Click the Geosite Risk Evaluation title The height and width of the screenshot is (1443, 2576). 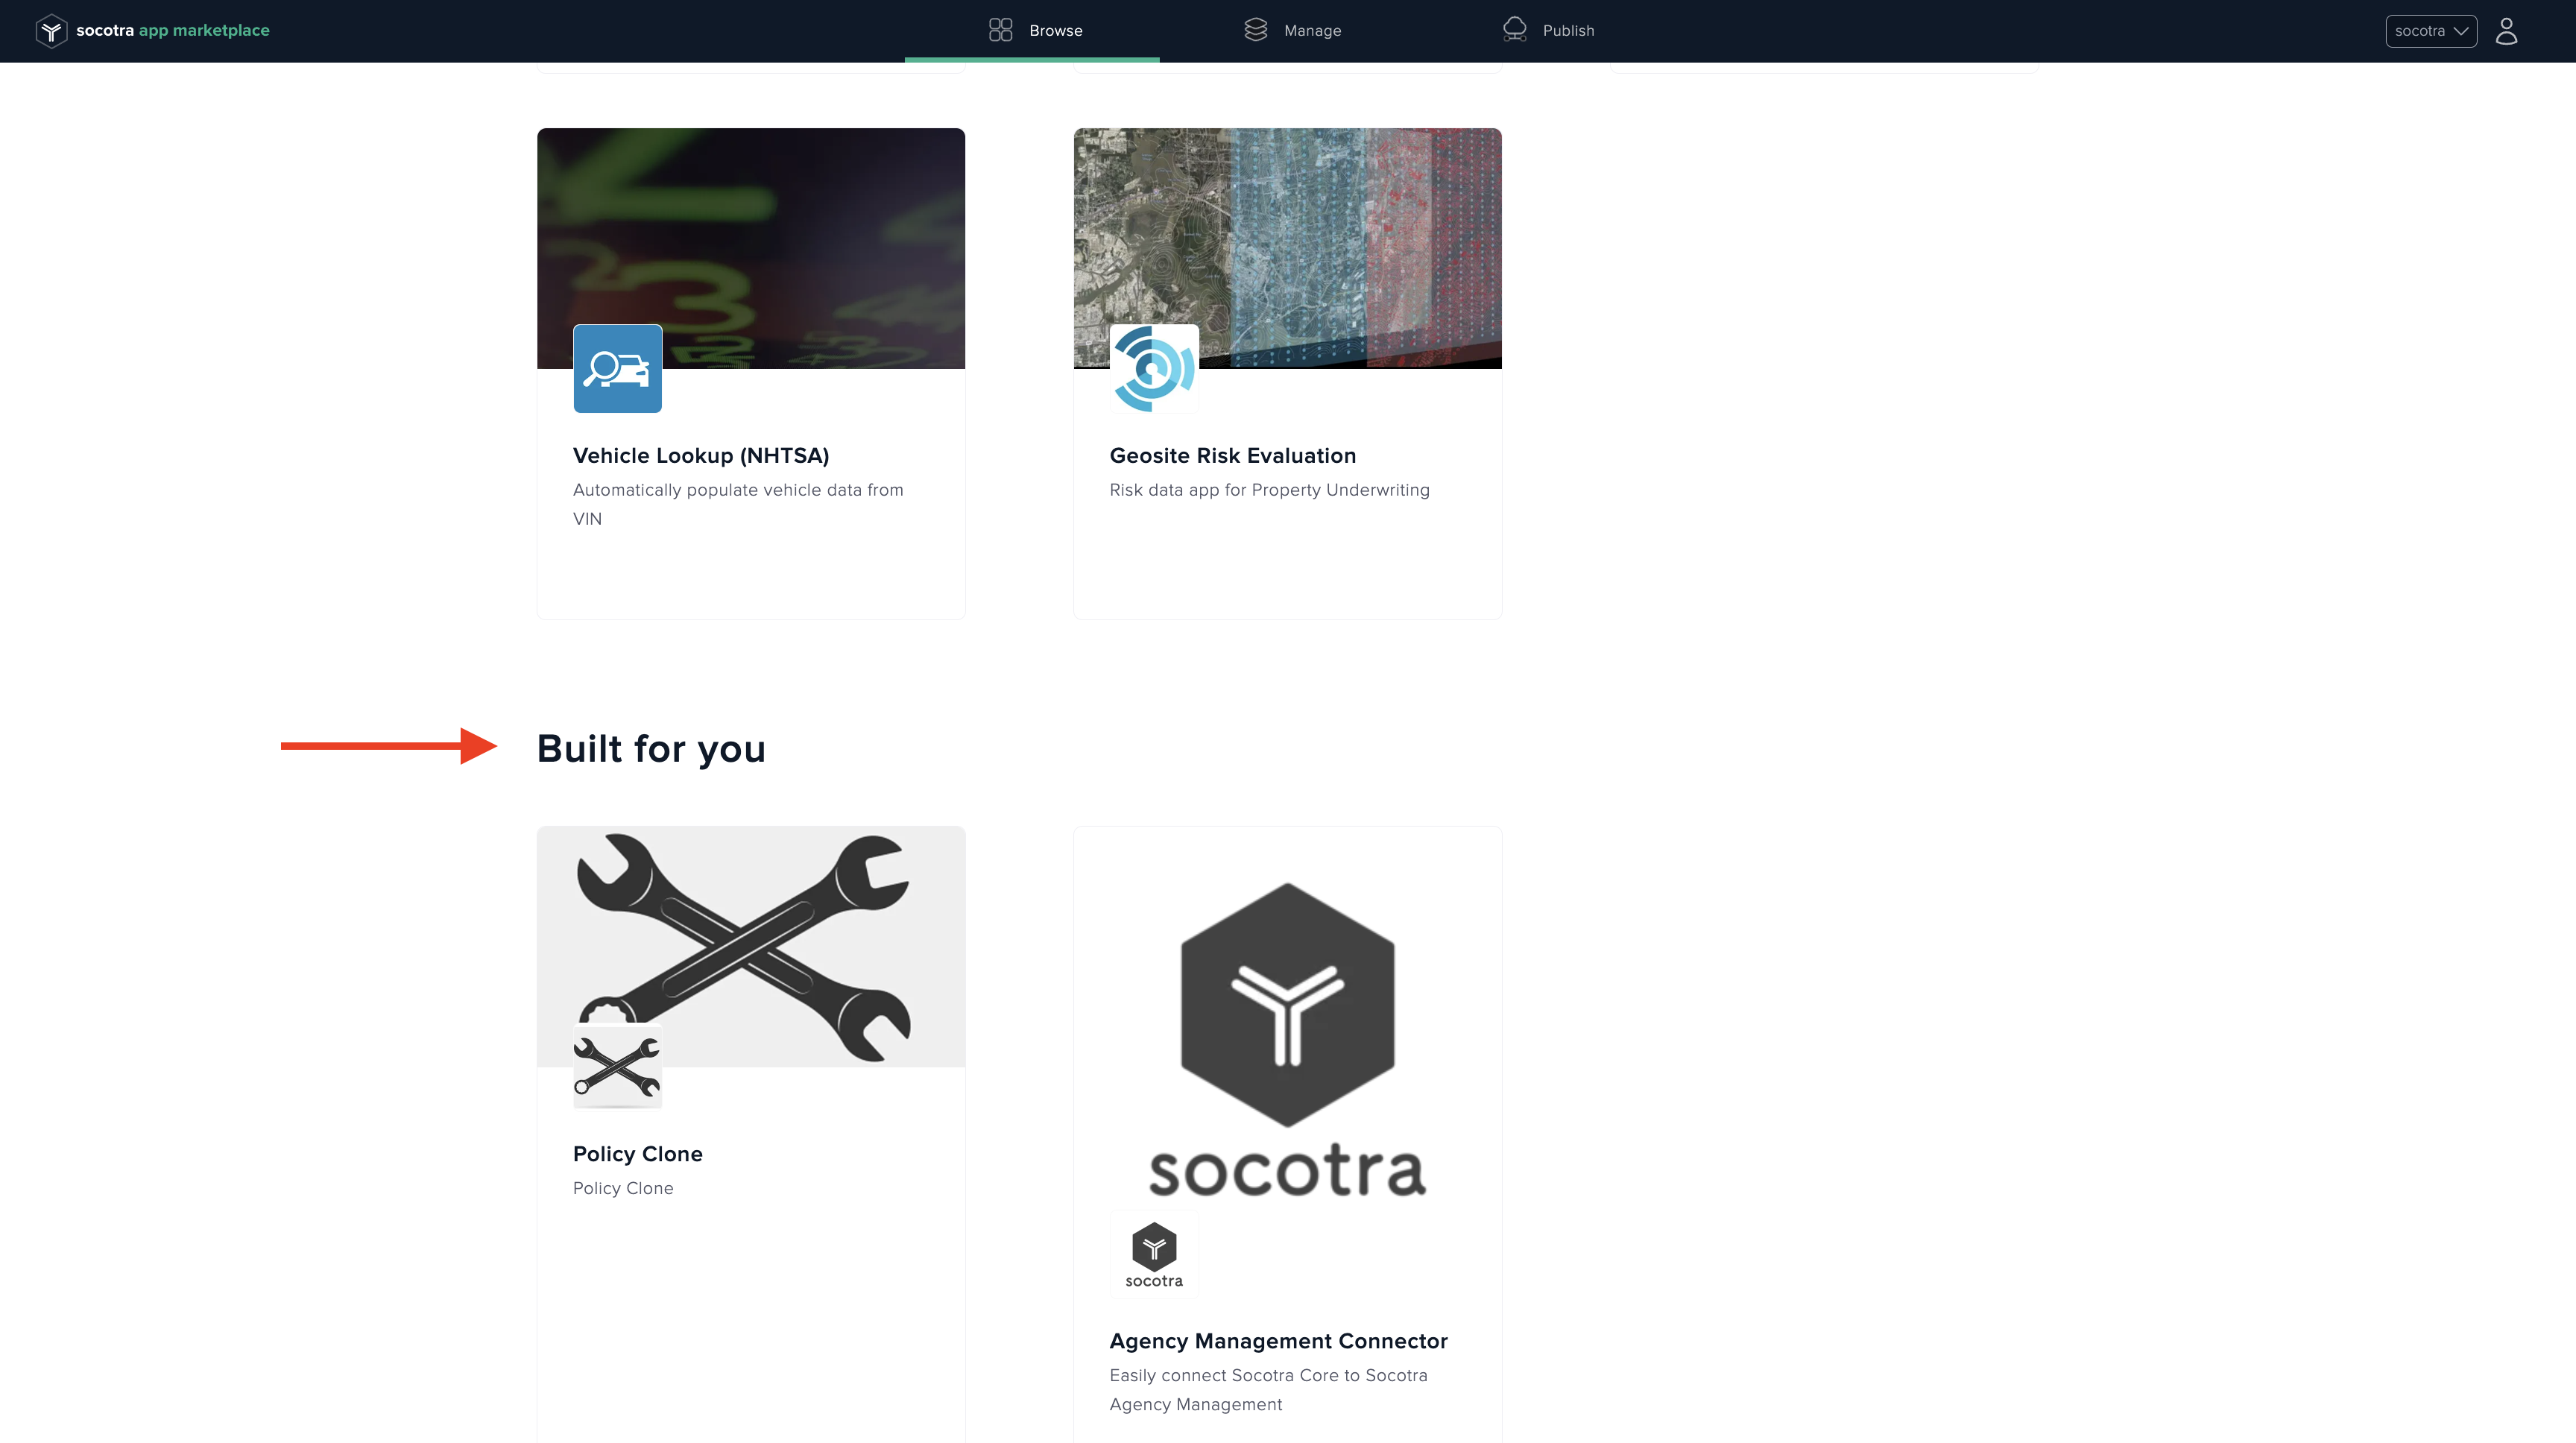point(1232,455)
